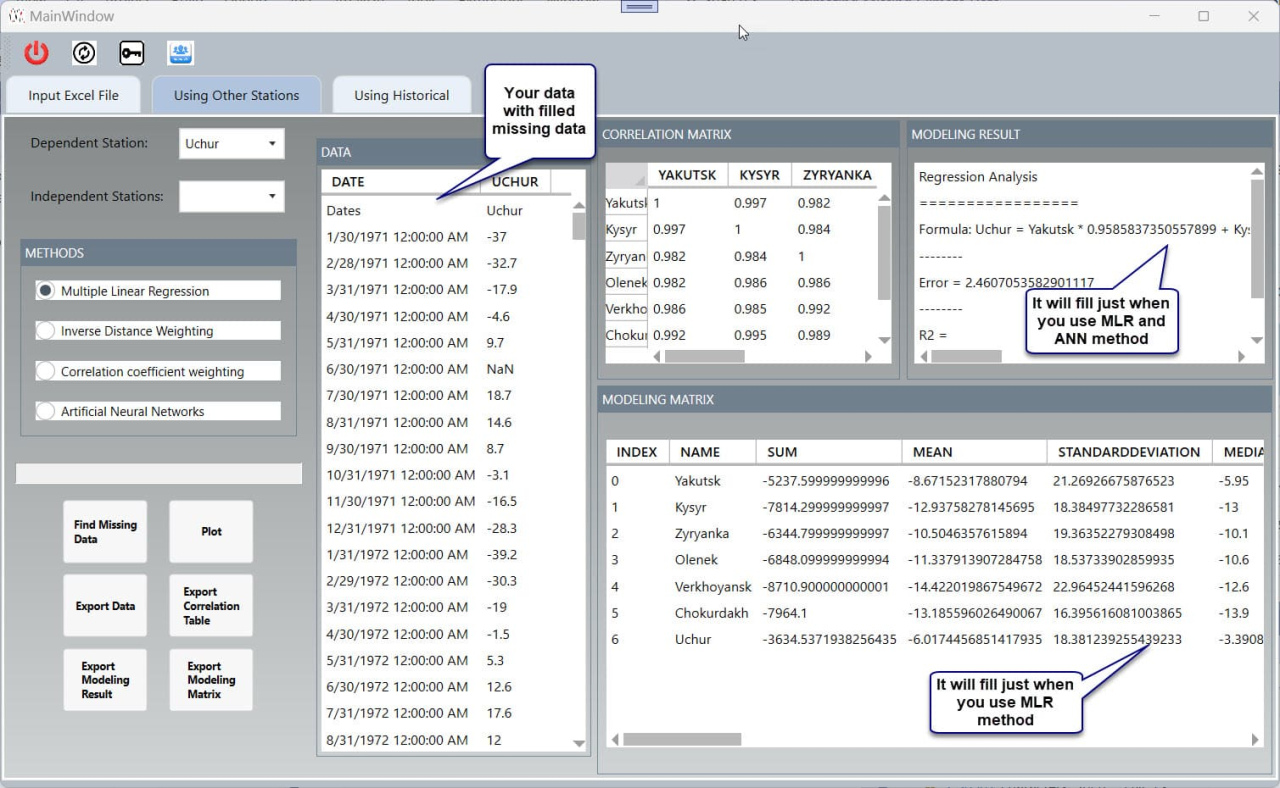Image resolution: width=1280 pixels, height=788 pixels.
Task: Click the MEAN column header in Modeling Matrix
Action: point(974,452)
